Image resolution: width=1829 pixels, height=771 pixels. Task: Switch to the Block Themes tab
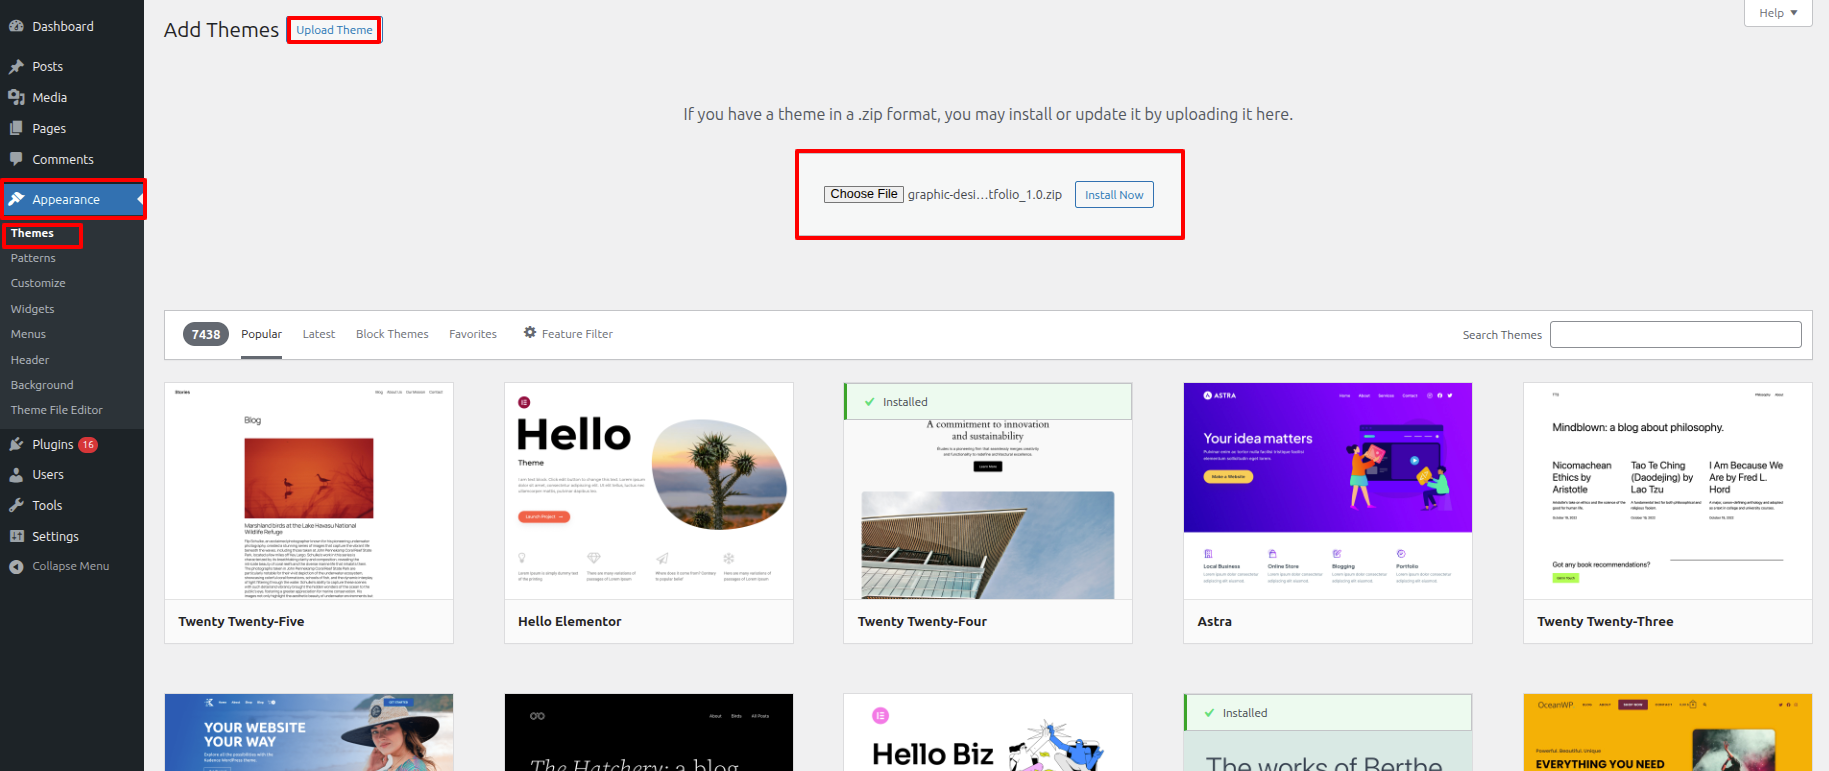392,334
